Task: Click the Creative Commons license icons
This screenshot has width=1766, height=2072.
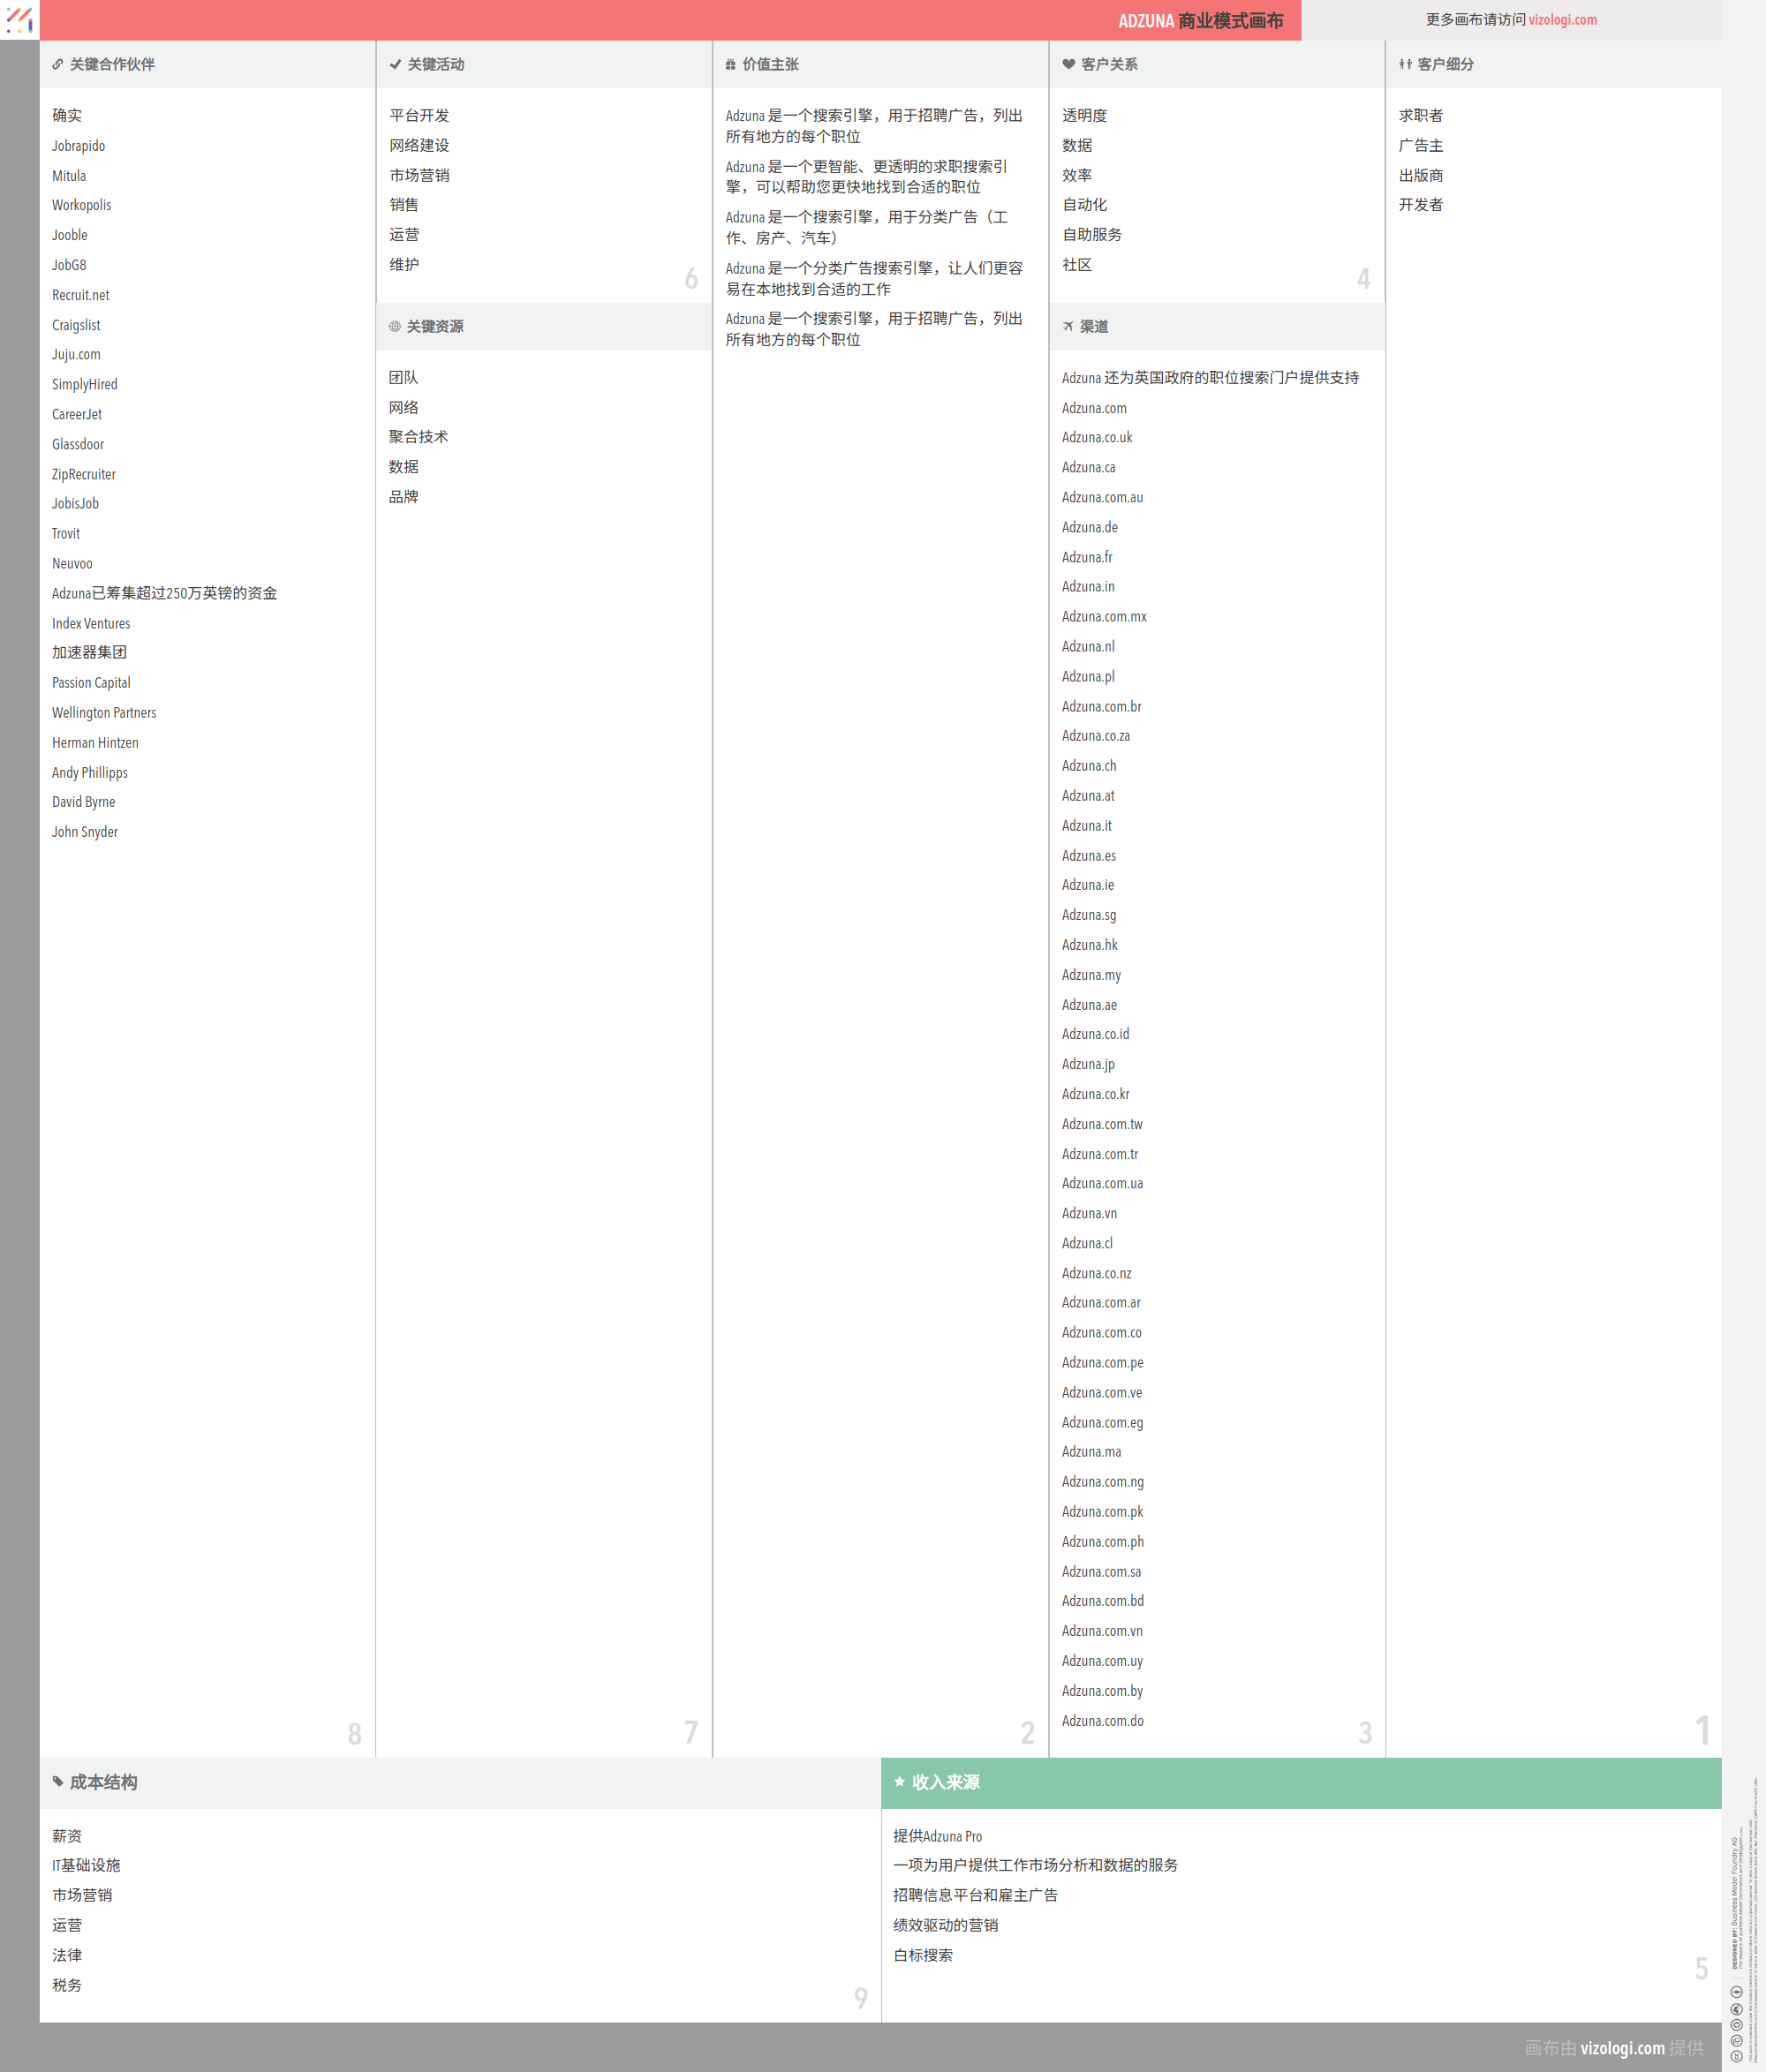Action: coord(1736,2024)
